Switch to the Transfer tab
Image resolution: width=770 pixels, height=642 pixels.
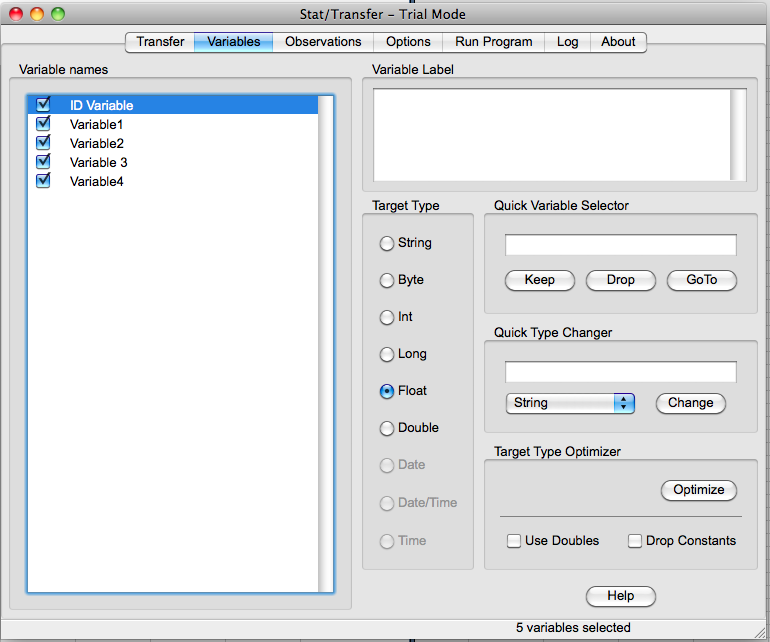pos(160,42)
